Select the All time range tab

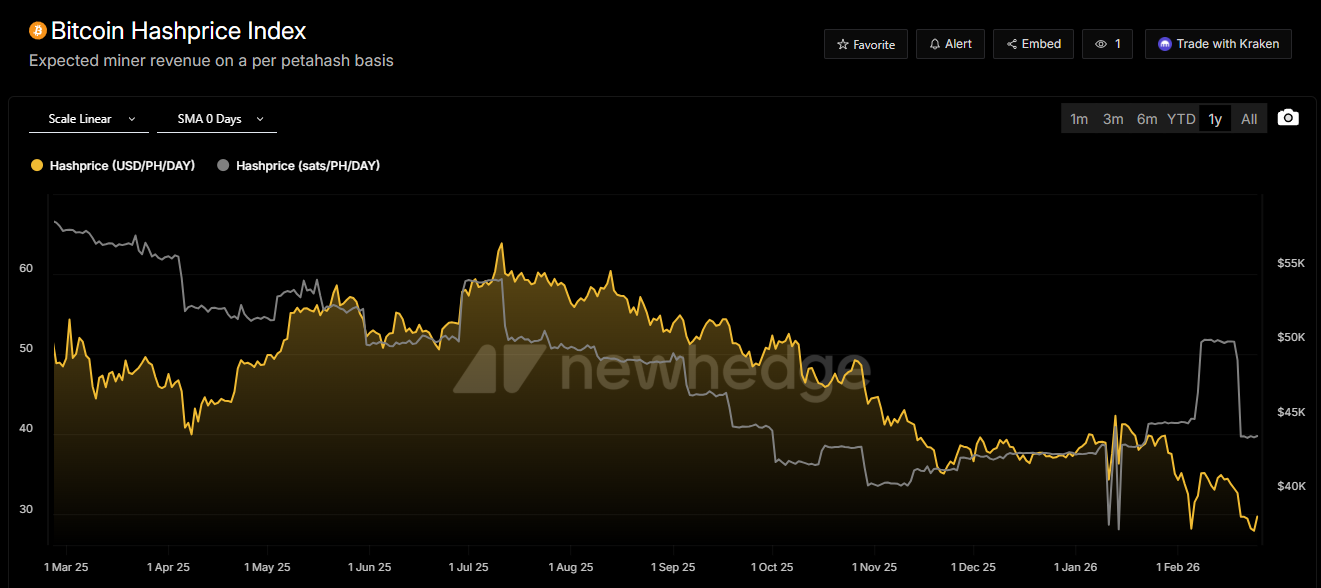coord(1248,117)
